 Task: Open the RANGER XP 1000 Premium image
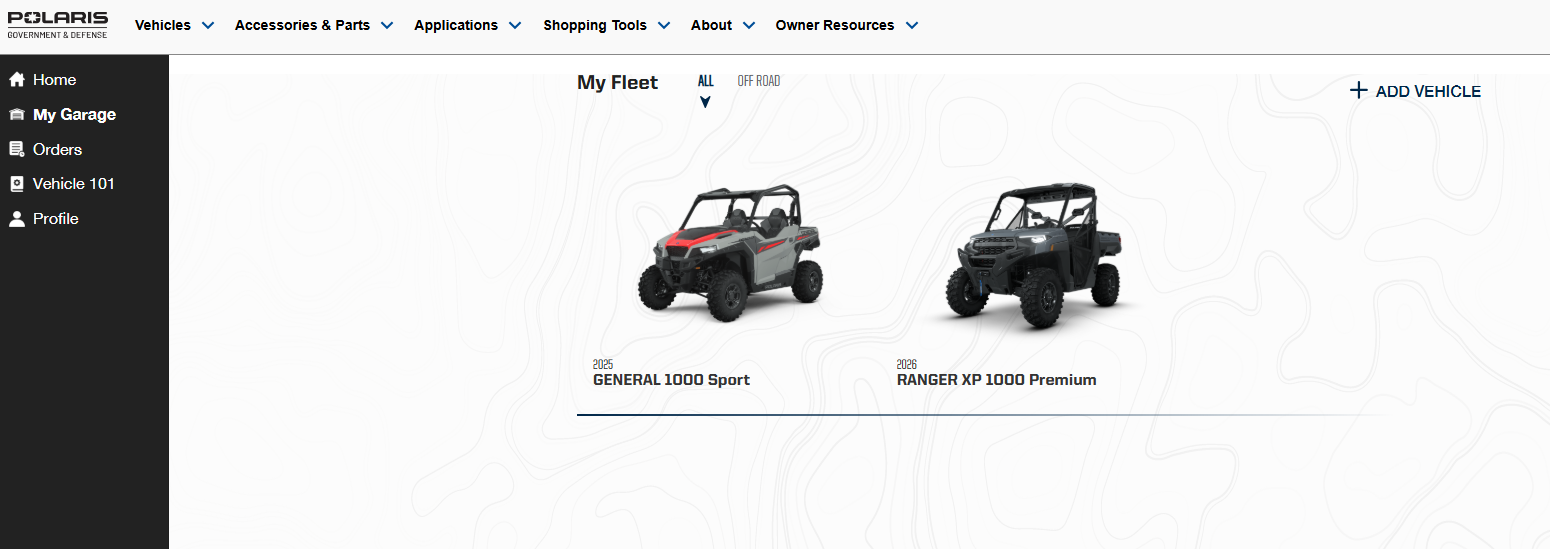click(x=1034, y=256)
